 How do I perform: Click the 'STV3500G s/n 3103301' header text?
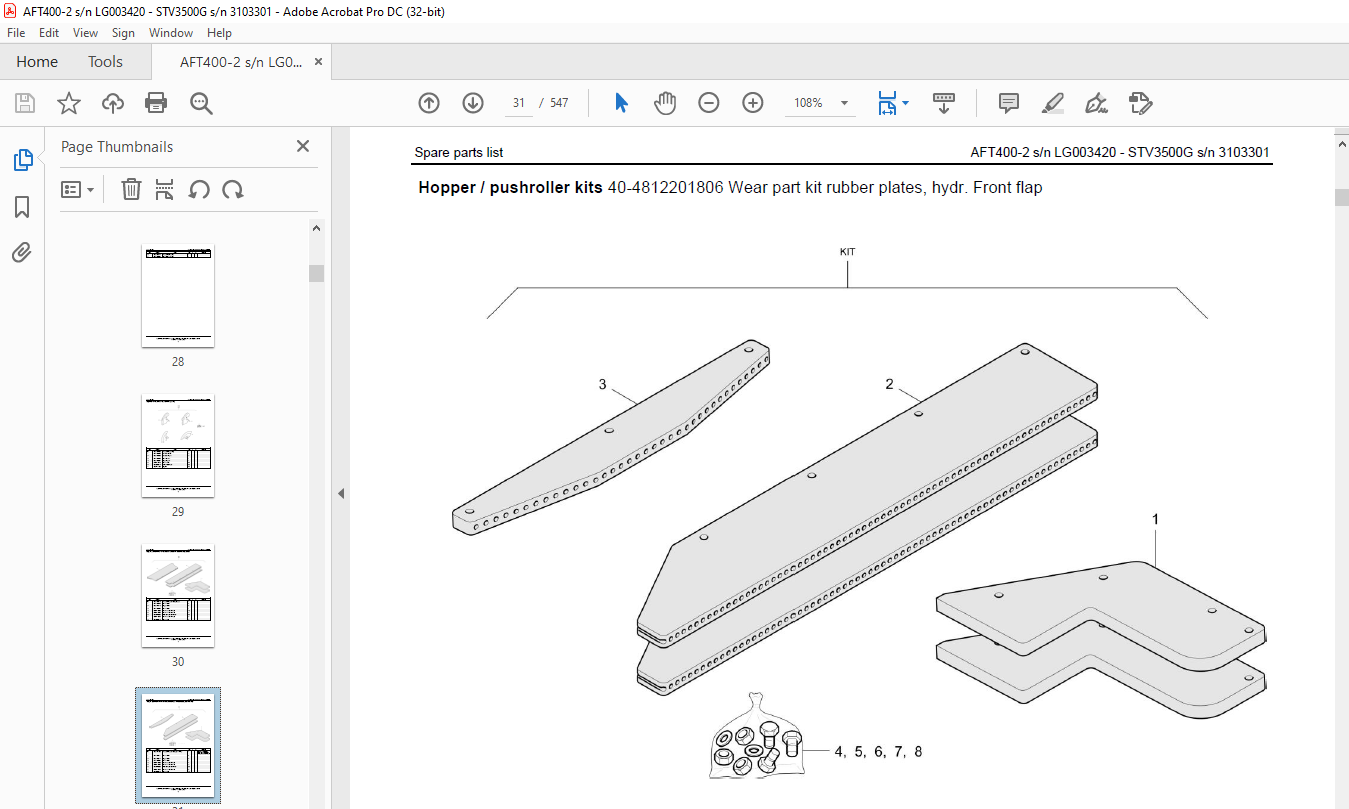click(1199, 153)
